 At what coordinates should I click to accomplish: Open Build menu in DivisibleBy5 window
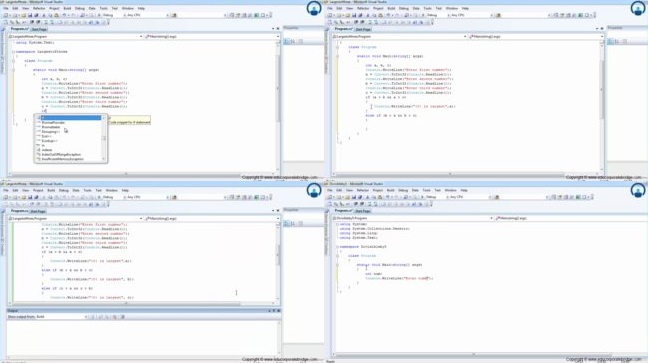coord(391,190)
